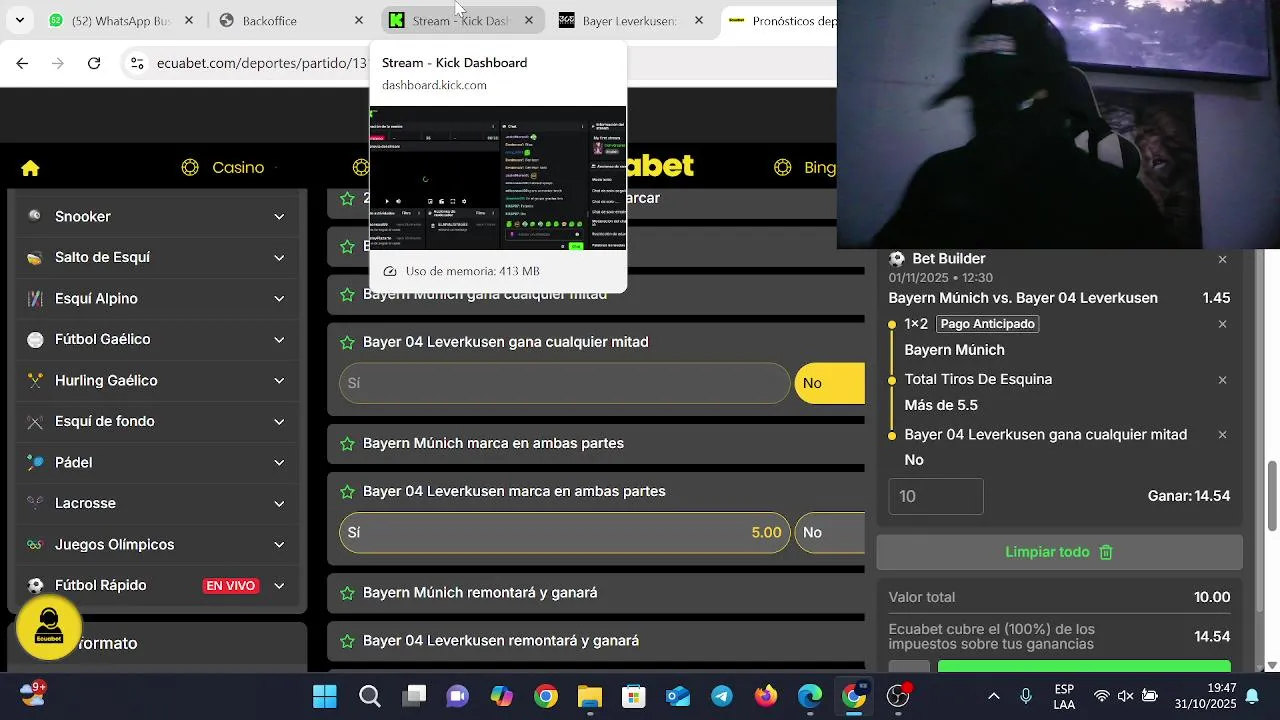
Task: Open the Ecuabet live support chat bubble
Action: tap(49, 626)
